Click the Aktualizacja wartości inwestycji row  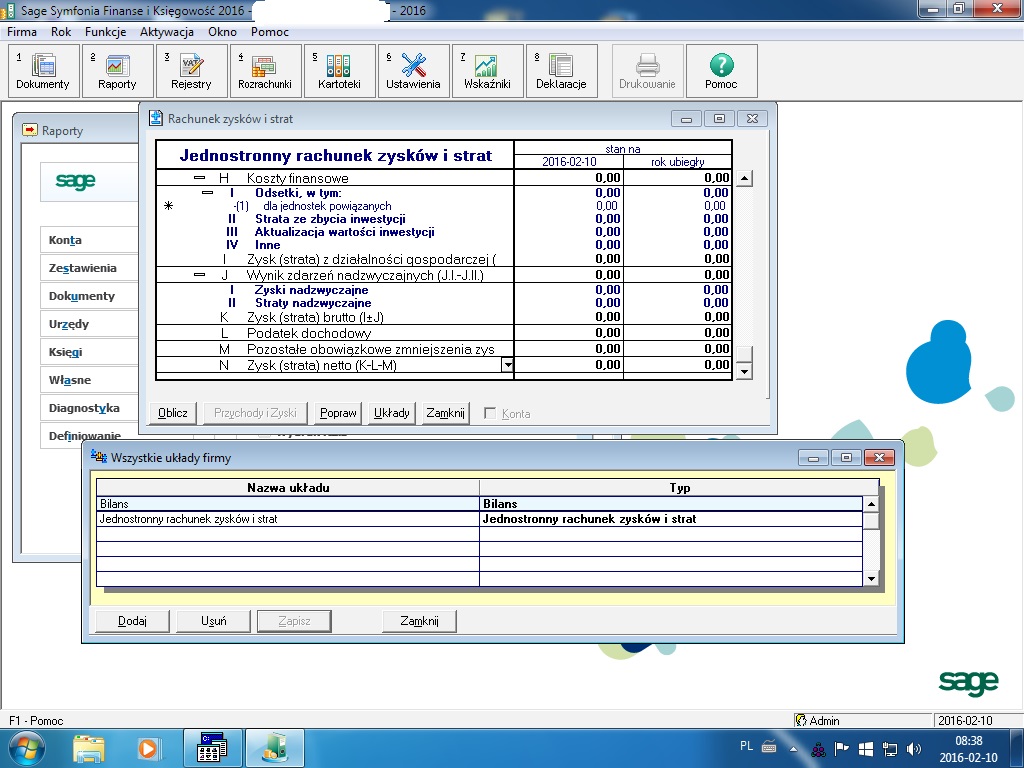(x=345, y=232)
